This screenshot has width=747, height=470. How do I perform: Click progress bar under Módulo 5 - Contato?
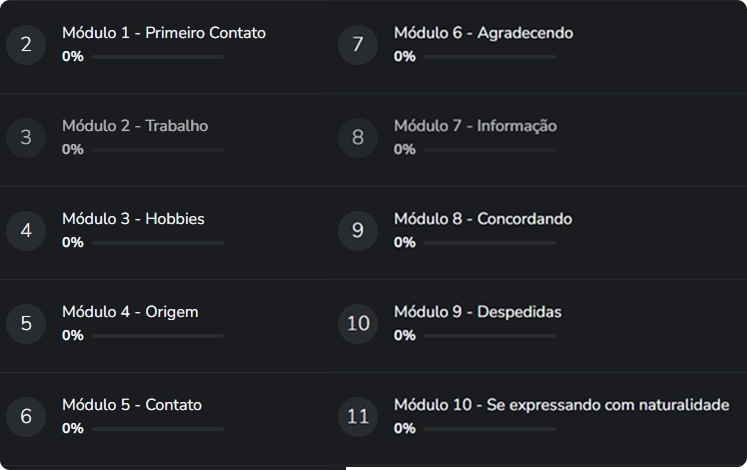157,429
